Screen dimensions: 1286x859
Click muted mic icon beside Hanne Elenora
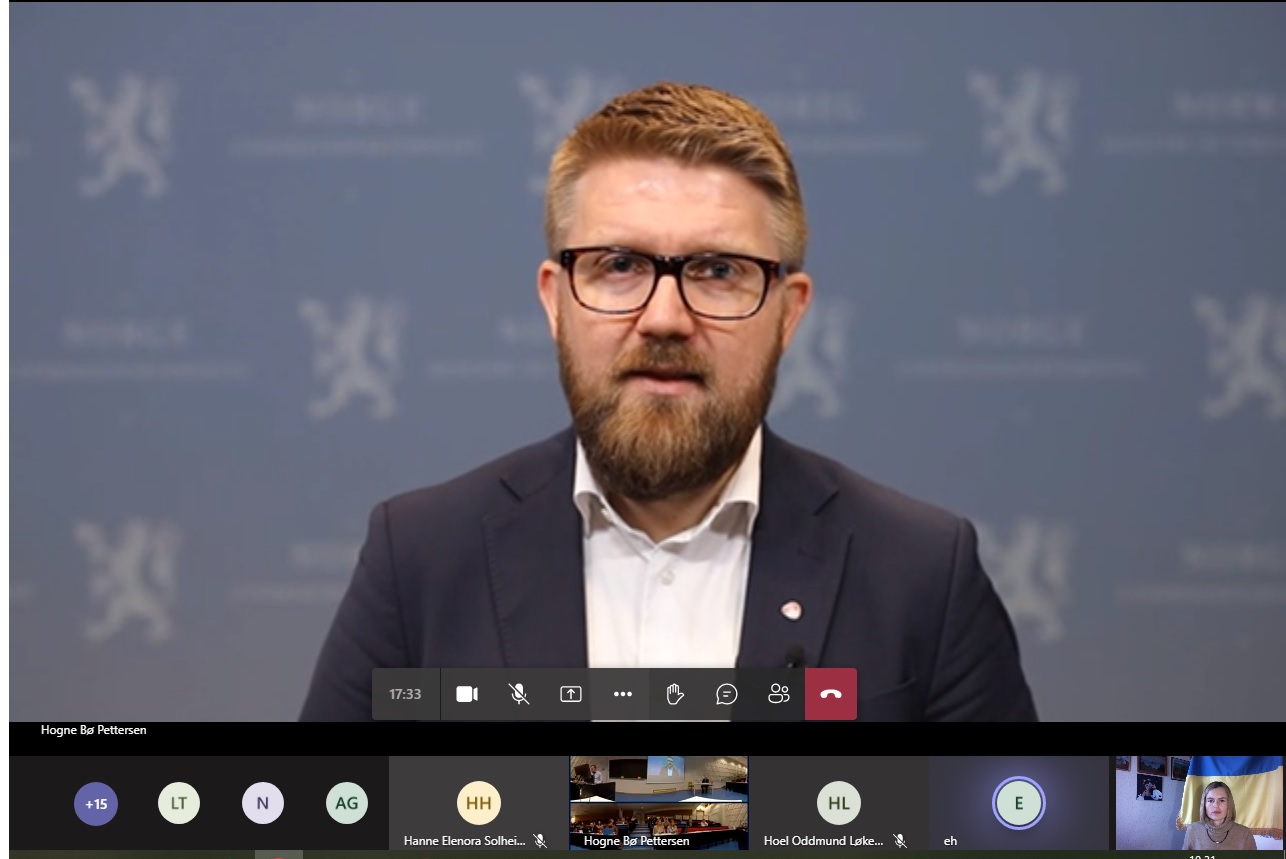[540, 841]
